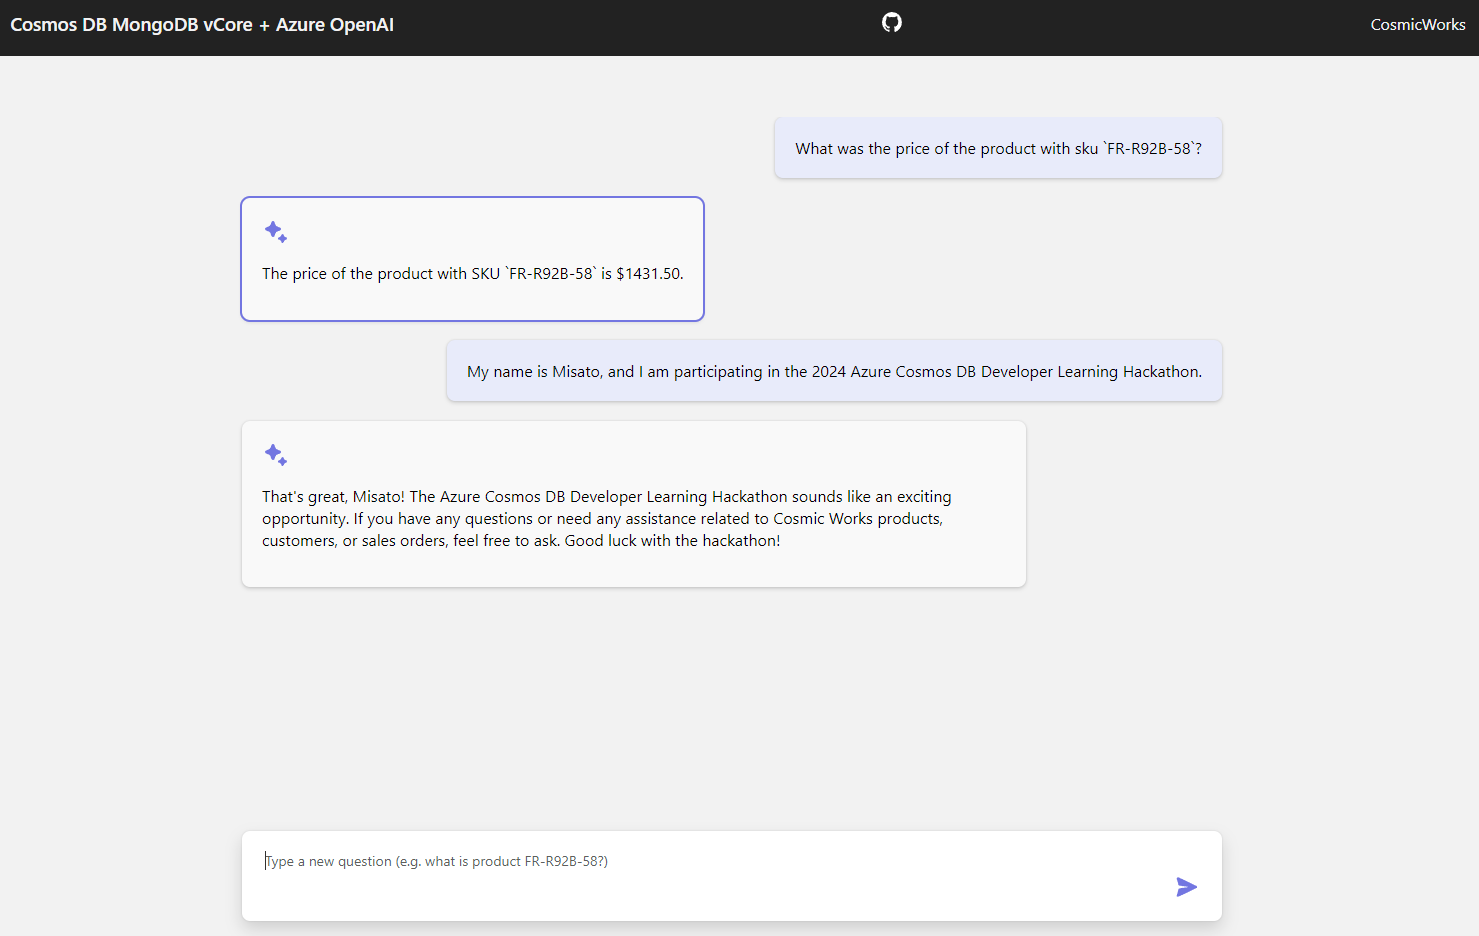1479x936 pixels.
Task: Open the GitHub icon link in header
Action: click(x=892, y=22)
